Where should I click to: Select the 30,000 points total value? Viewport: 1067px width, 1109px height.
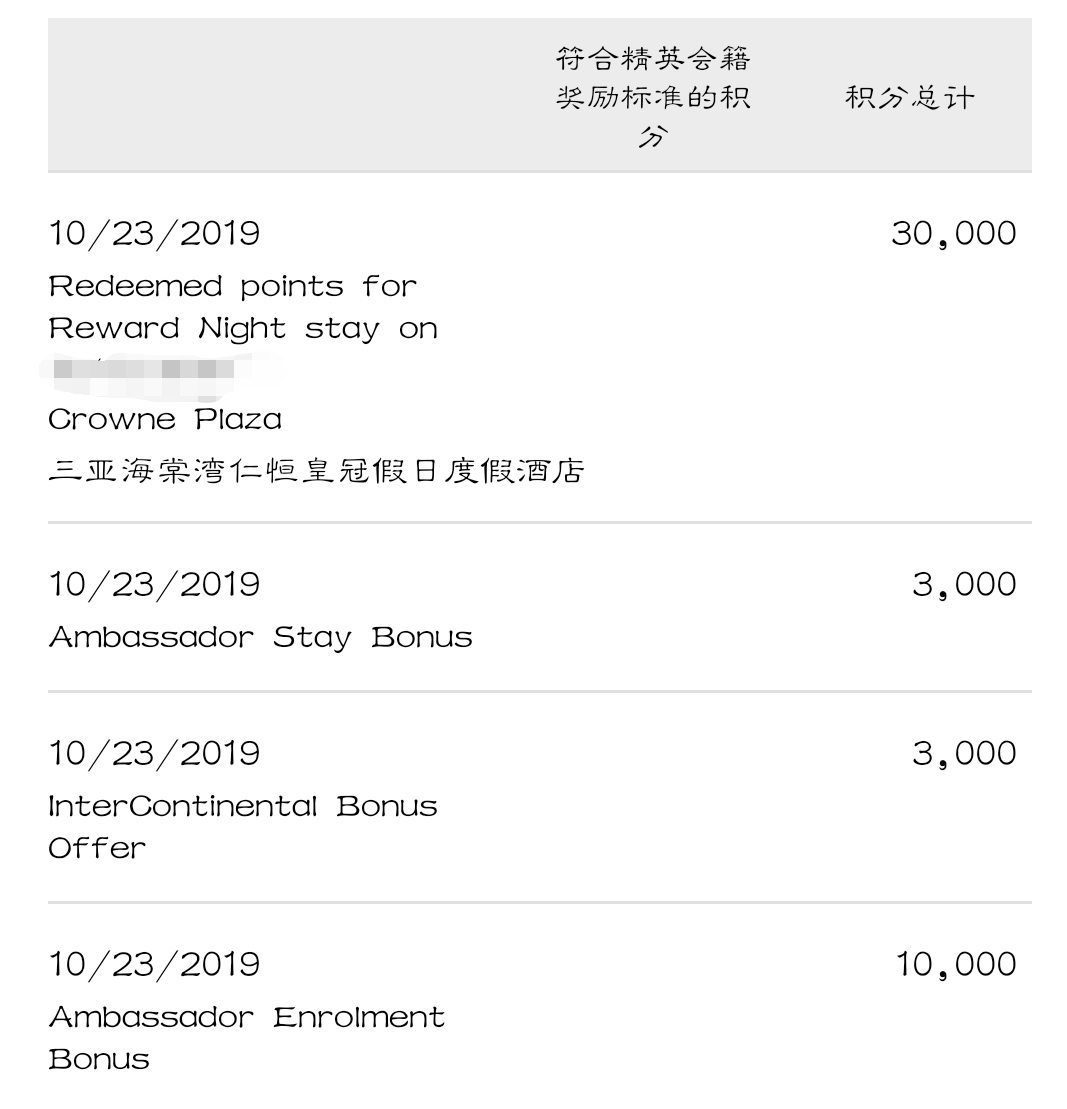coord(953,234)
